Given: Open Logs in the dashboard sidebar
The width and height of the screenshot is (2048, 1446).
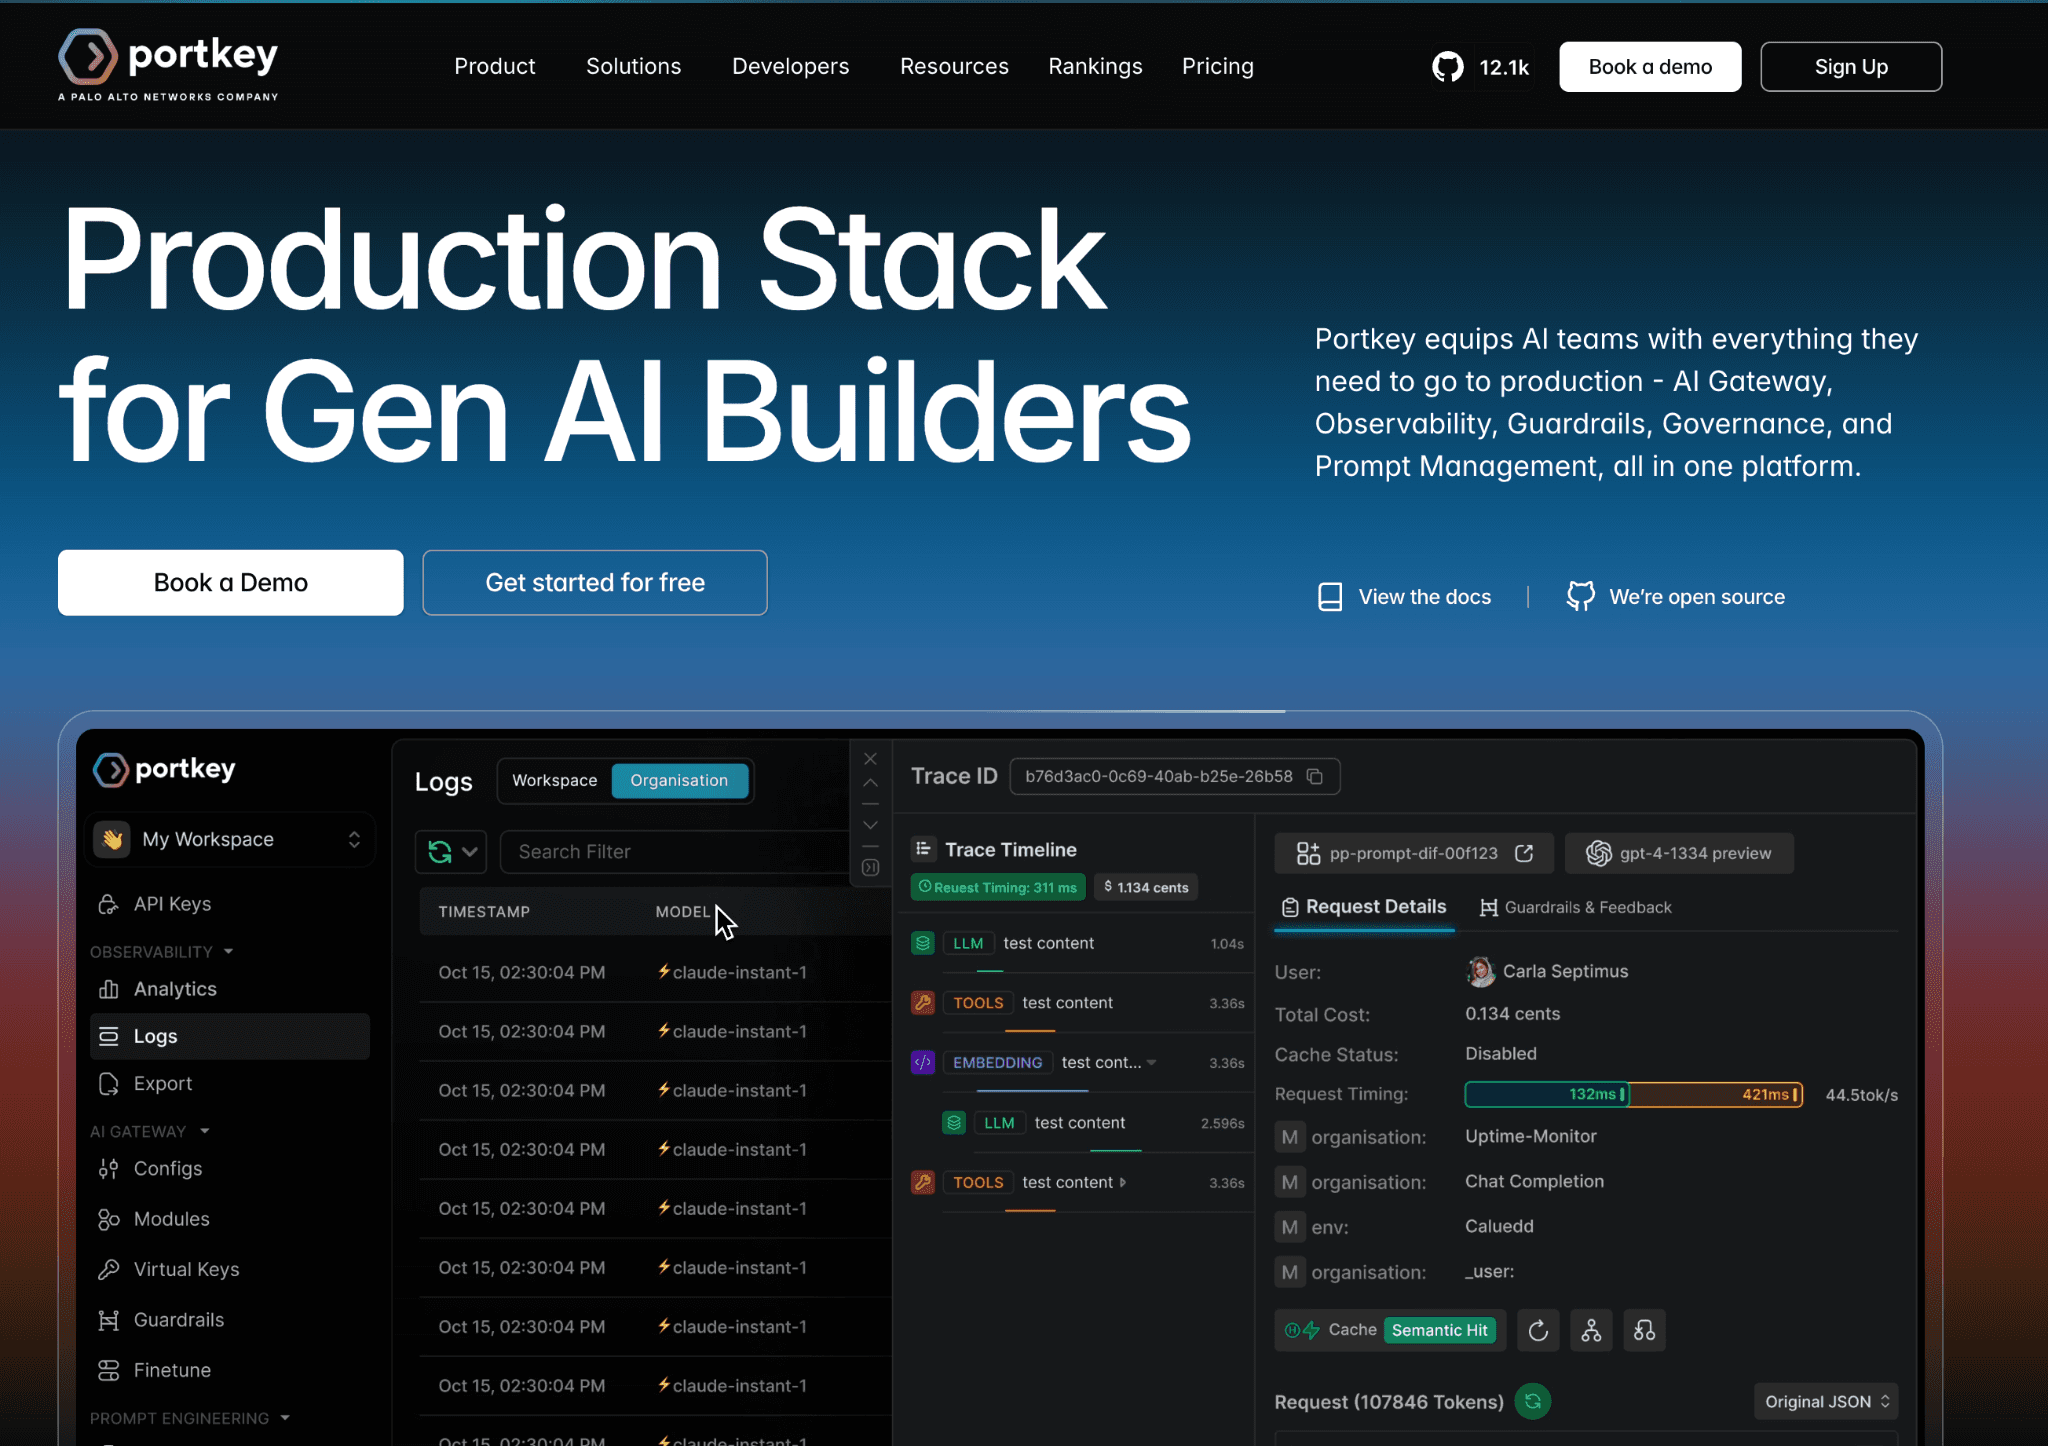Looking at the screenshot, I should (230, 1036).
